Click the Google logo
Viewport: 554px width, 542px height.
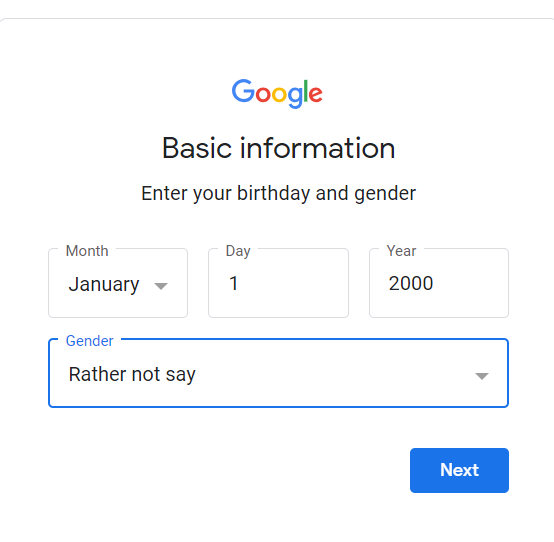coord(277,93)
